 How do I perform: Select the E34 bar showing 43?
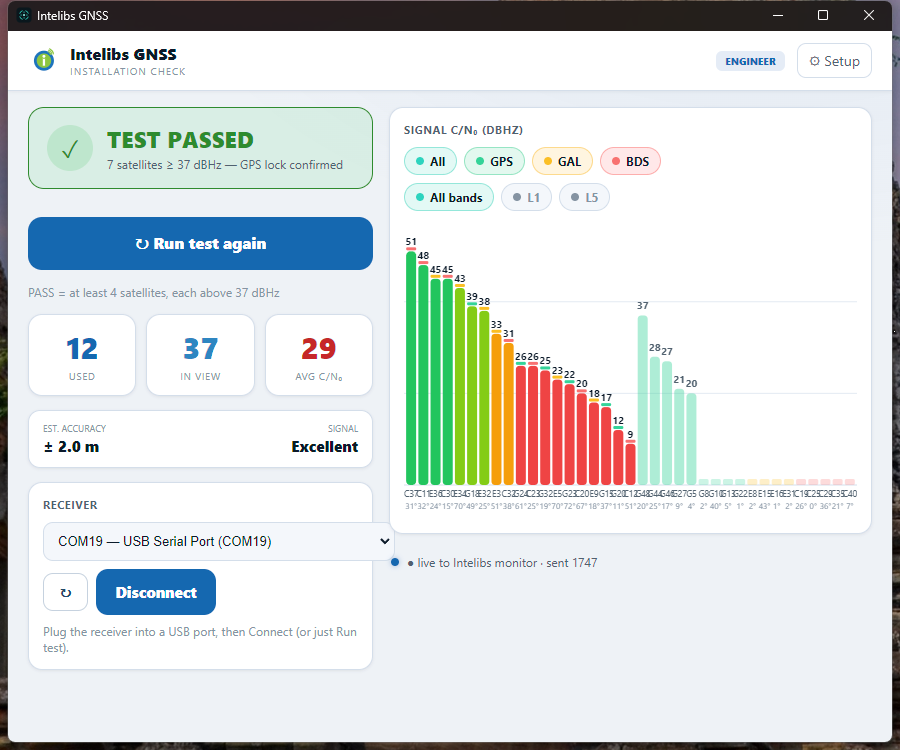point(460,386)
